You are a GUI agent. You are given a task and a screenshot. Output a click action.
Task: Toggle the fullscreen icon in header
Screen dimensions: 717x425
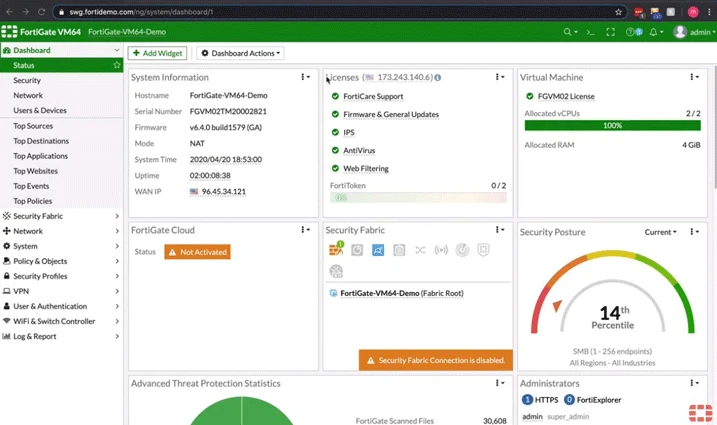point(610,32)
